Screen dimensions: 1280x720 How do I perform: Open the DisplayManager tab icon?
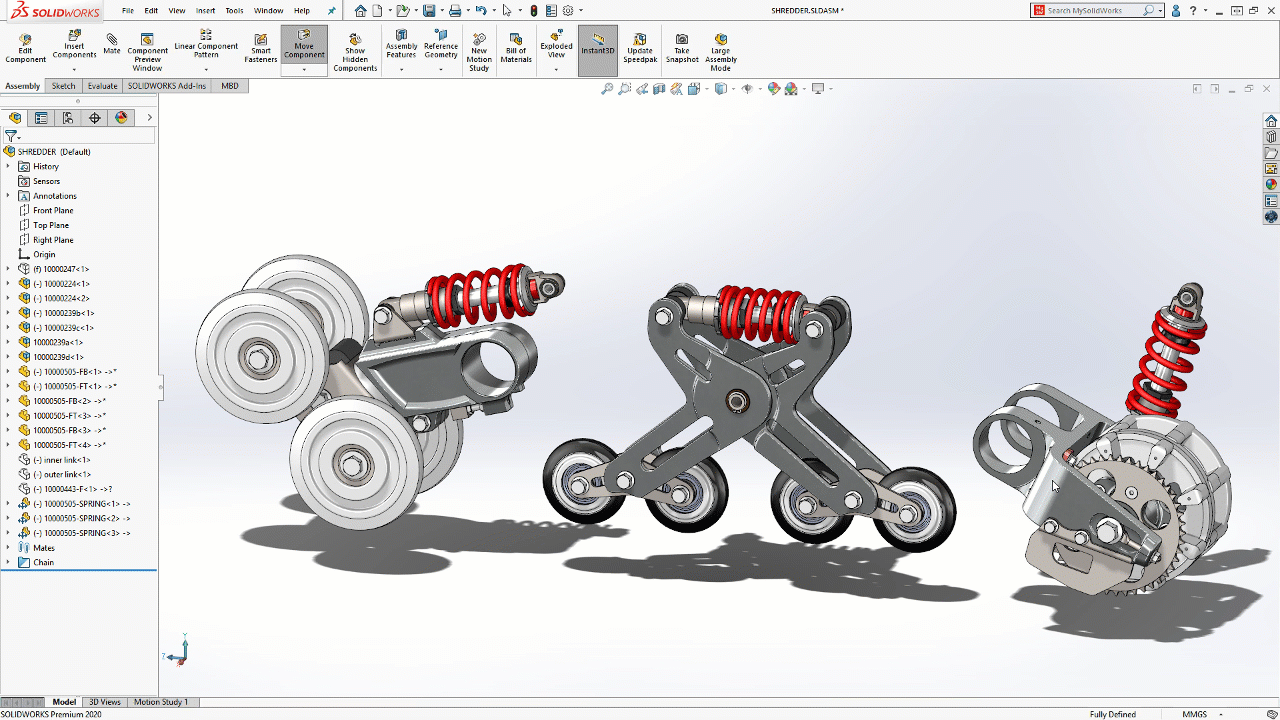pos(121,118)
